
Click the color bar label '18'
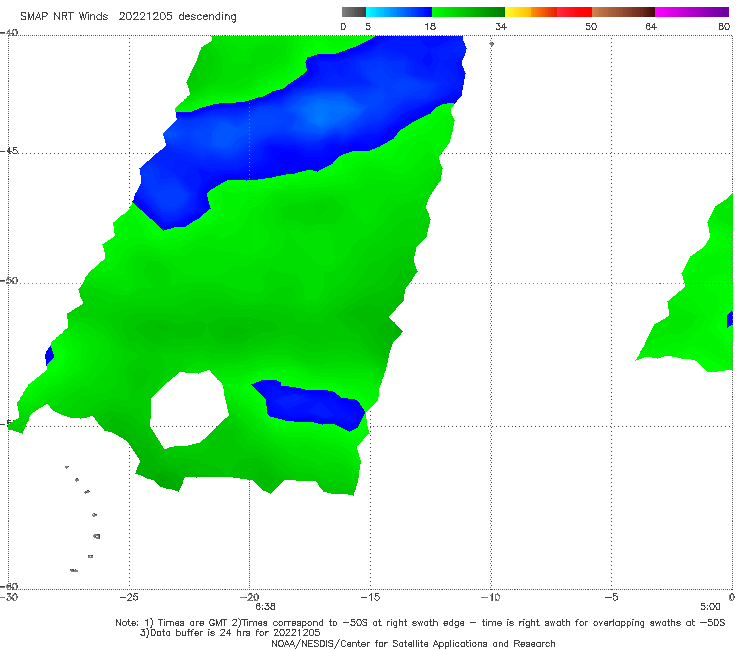(x=430, y=26)
